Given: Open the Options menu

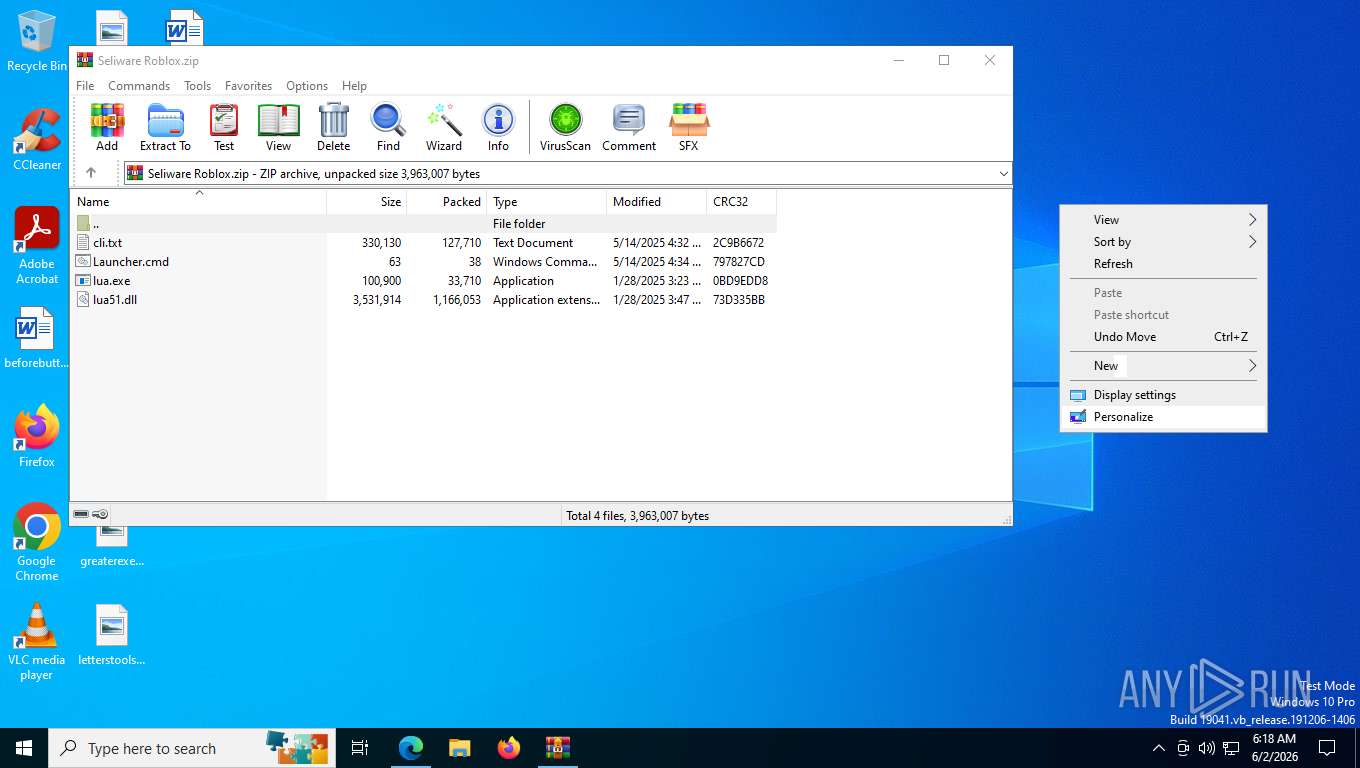Looking at the screenshot, I should tap(307, 86).
